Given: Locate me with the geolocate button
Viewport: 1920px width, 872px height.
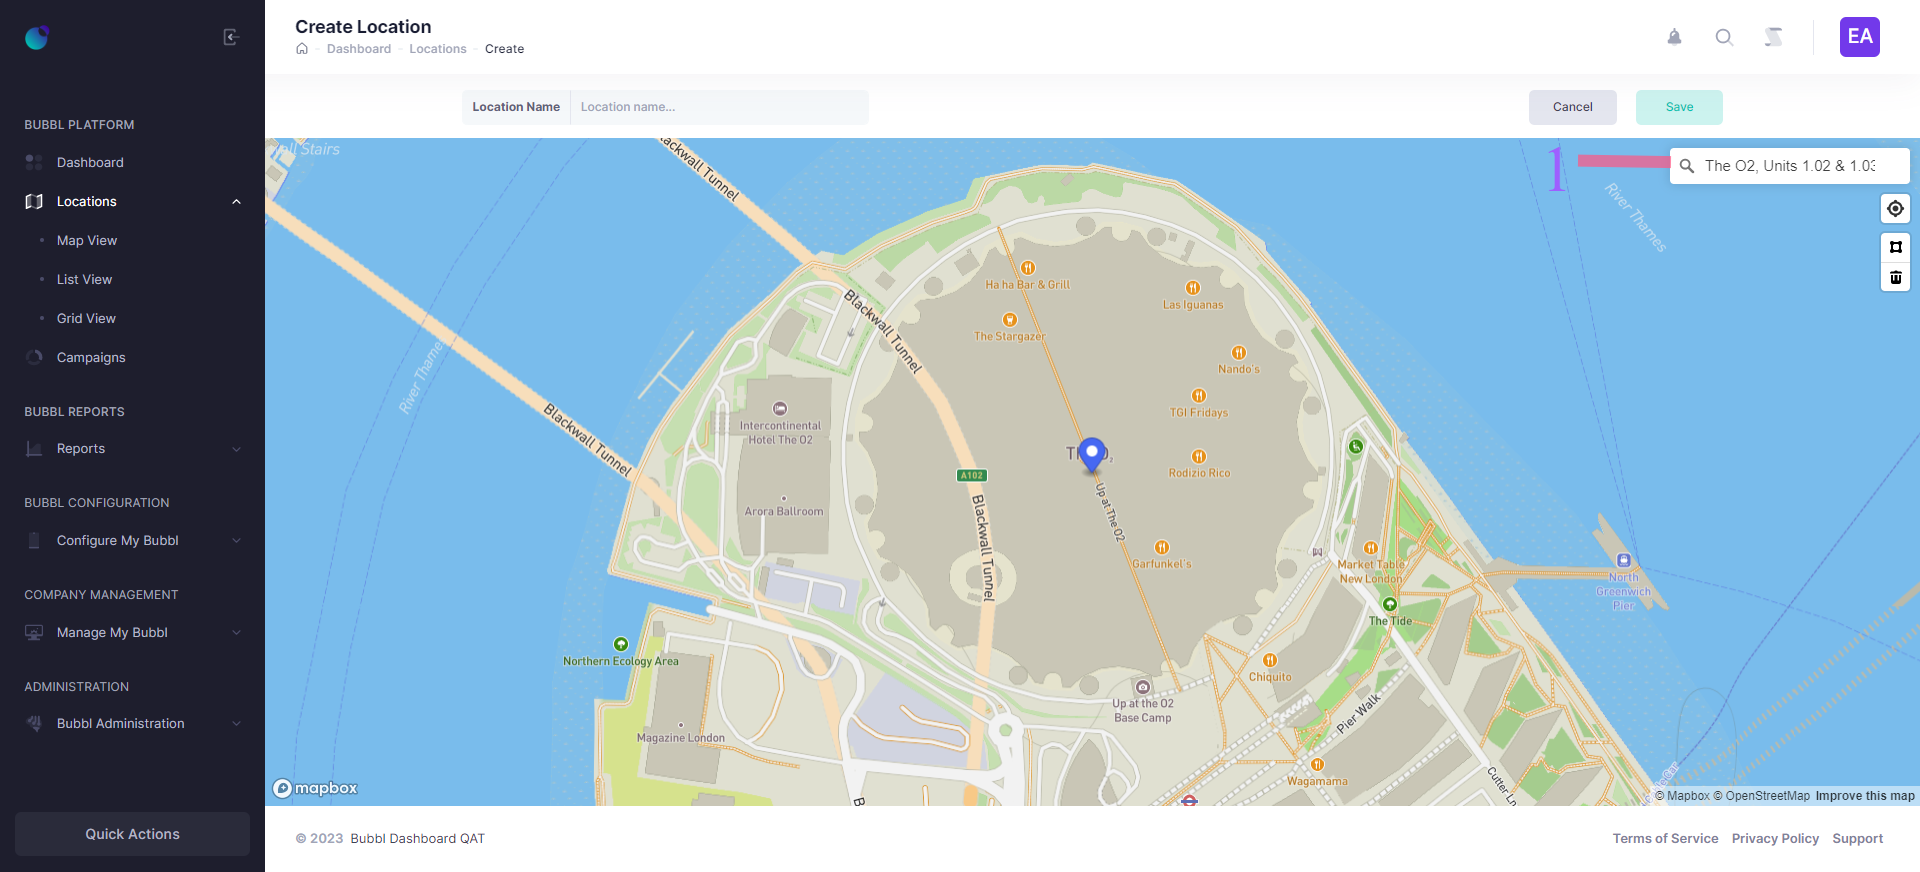Looking at the screenshot, I should (1895, 209).
